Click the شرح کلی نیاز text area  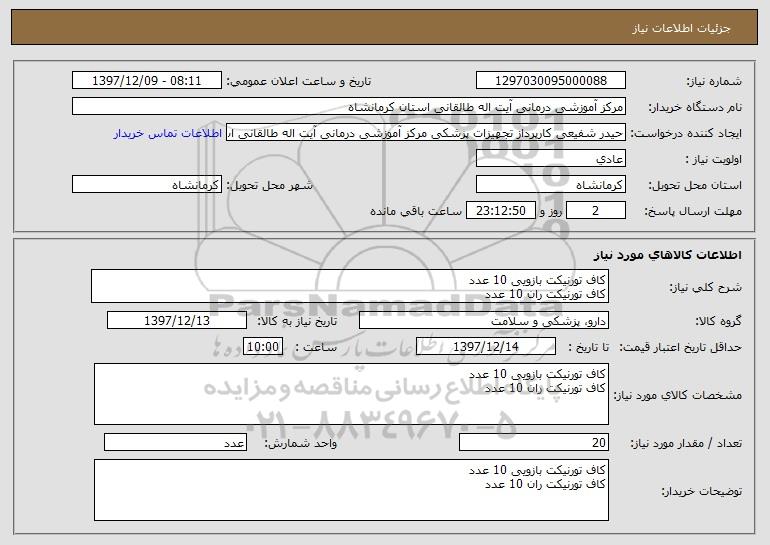pos(350,286)
